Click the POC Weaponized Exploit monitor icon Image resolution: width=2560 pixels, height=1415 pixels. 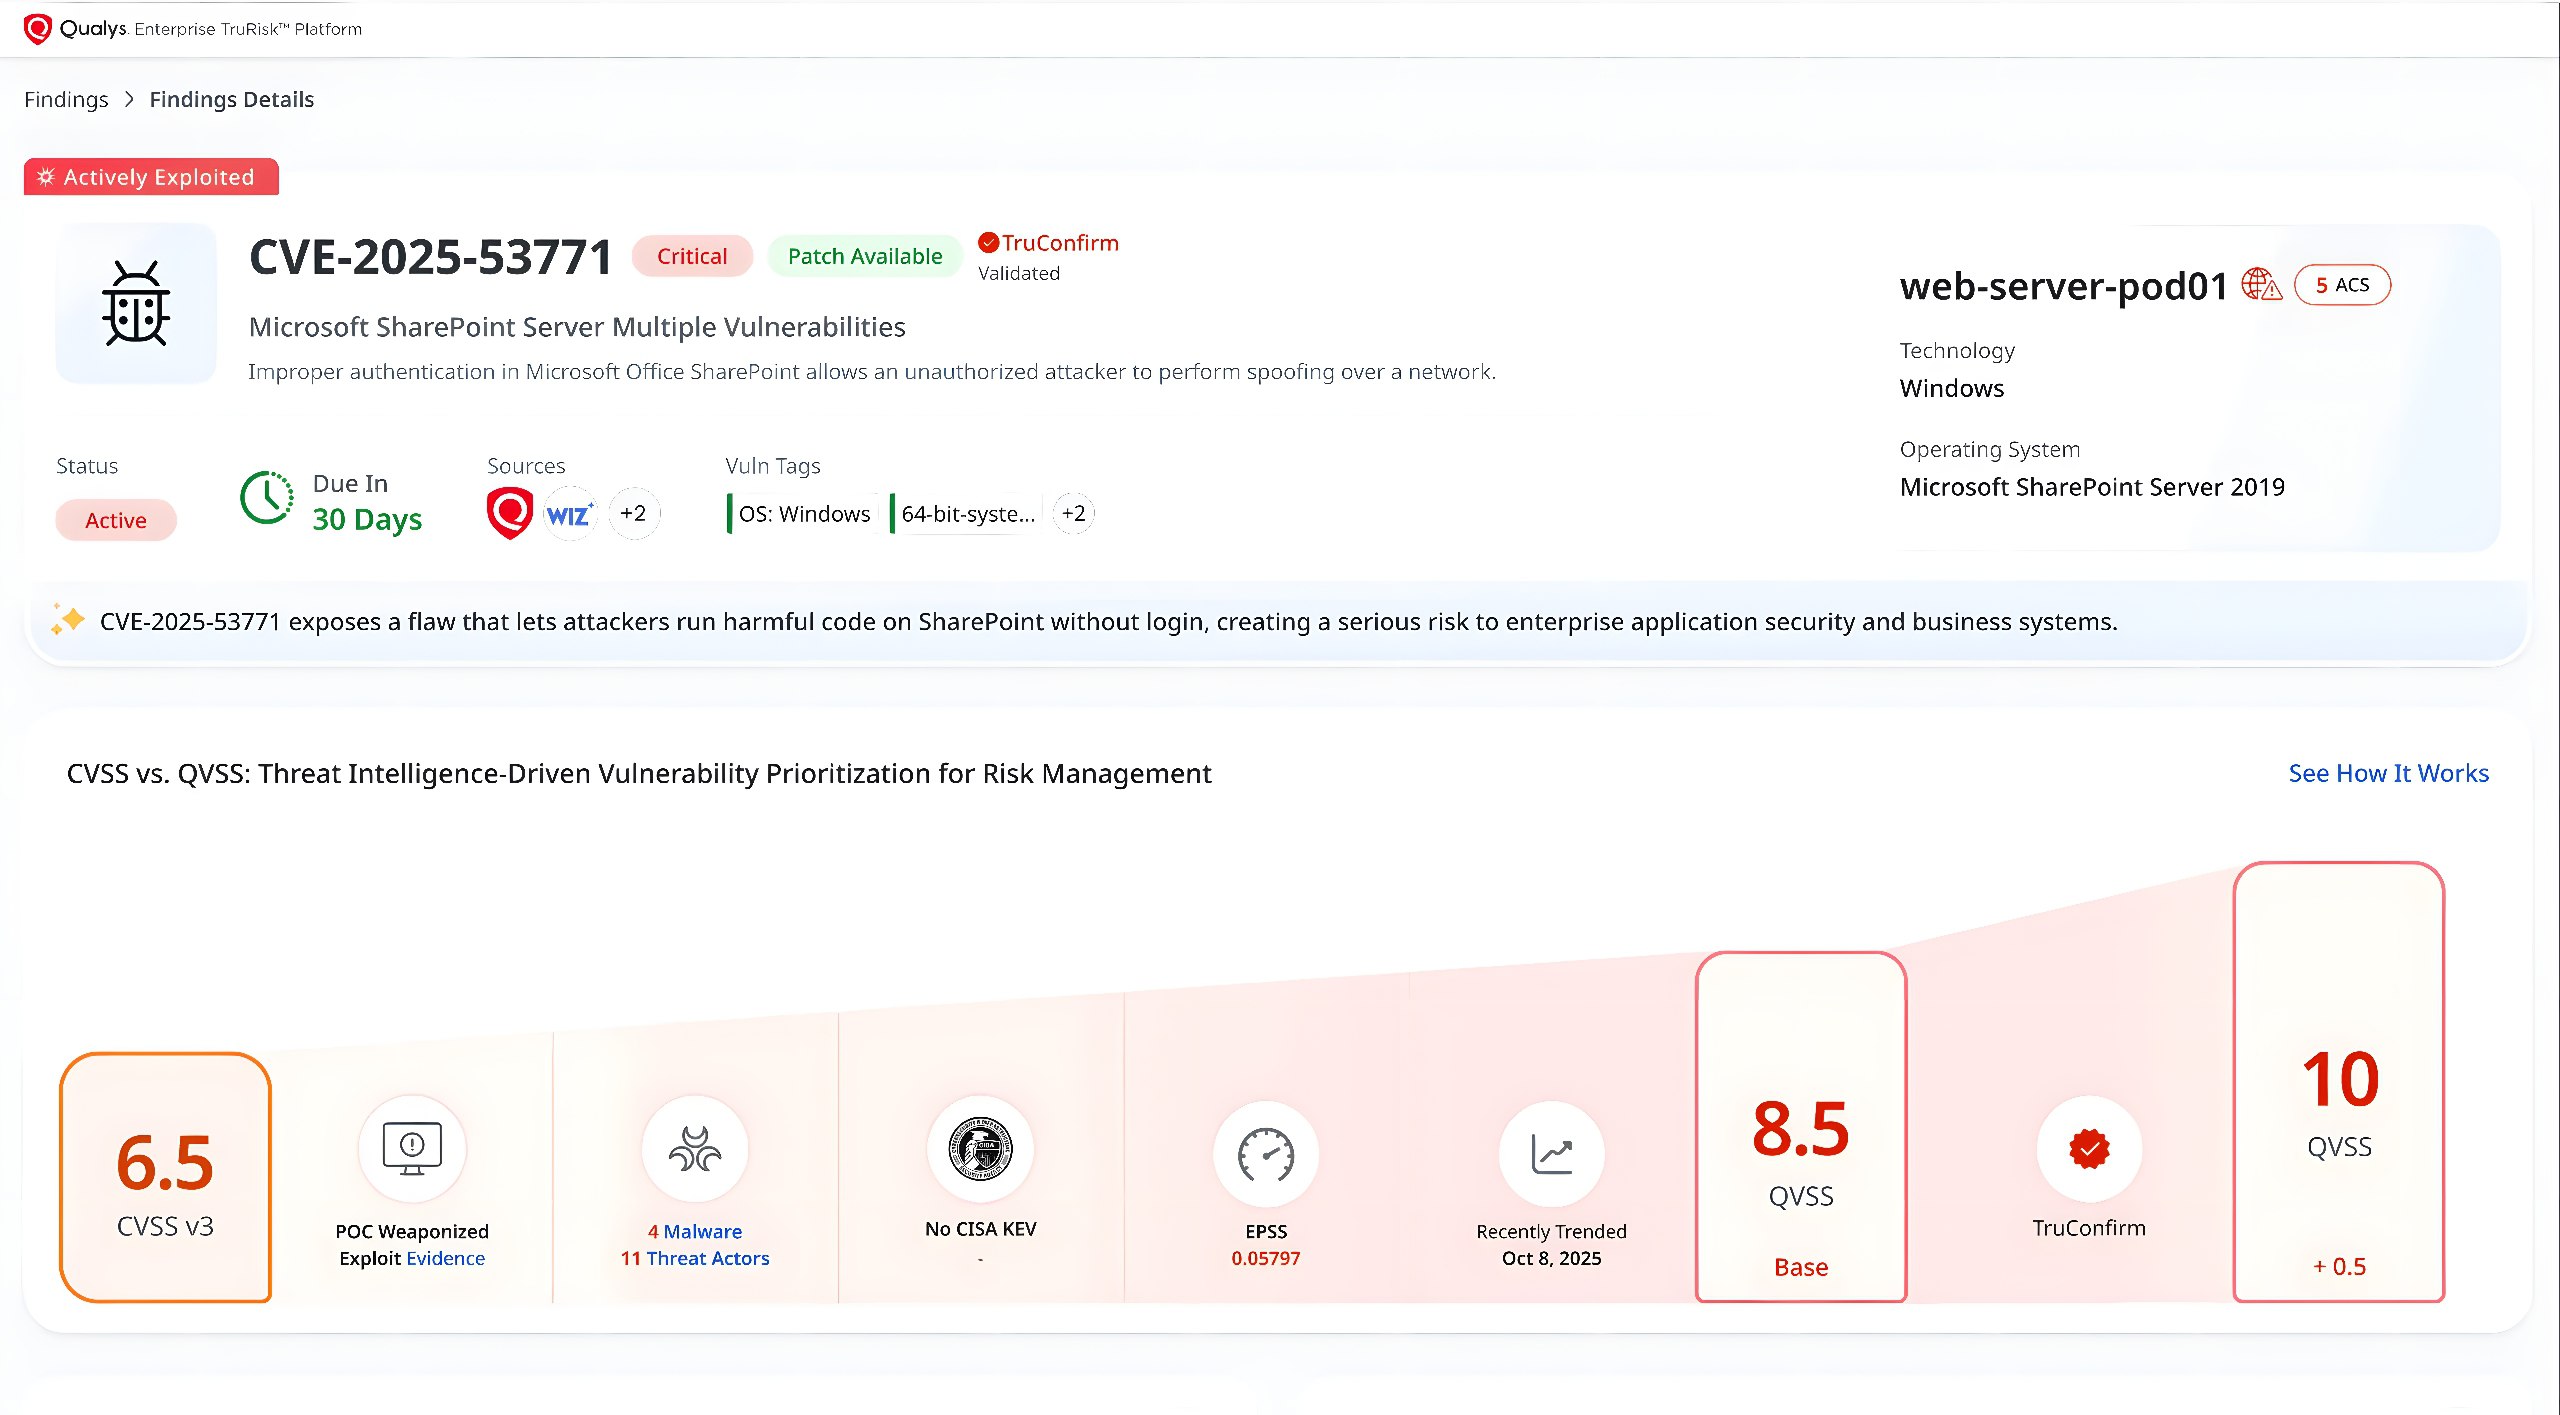pyautogui.click(x=412, y=1148)
